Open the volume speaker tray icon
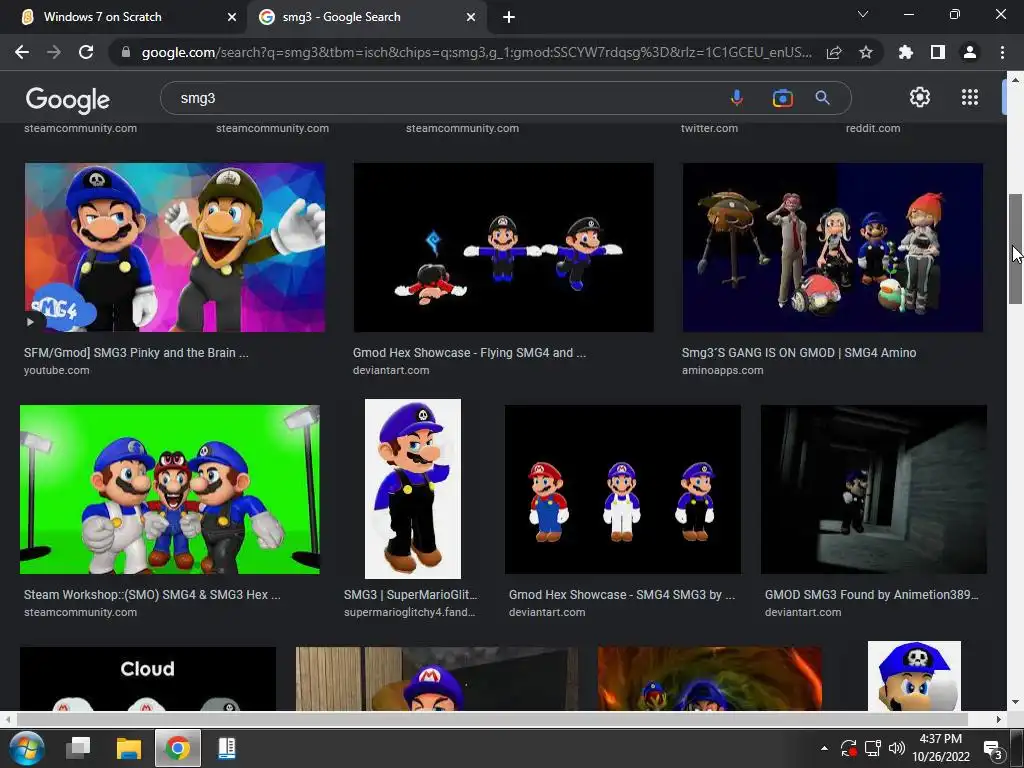 coord(897,748)
